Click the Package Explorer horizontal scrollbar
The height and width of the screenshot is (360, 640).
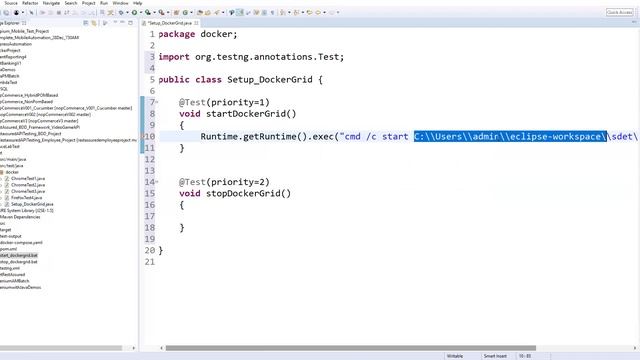pyautogui.click(x=61, y=348)
